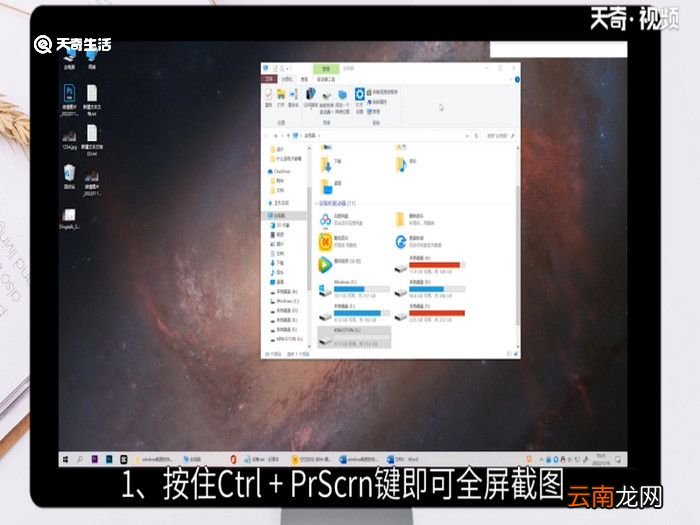Click Add a network location icon
The image size is (700, 525).
tap(342, 101)
